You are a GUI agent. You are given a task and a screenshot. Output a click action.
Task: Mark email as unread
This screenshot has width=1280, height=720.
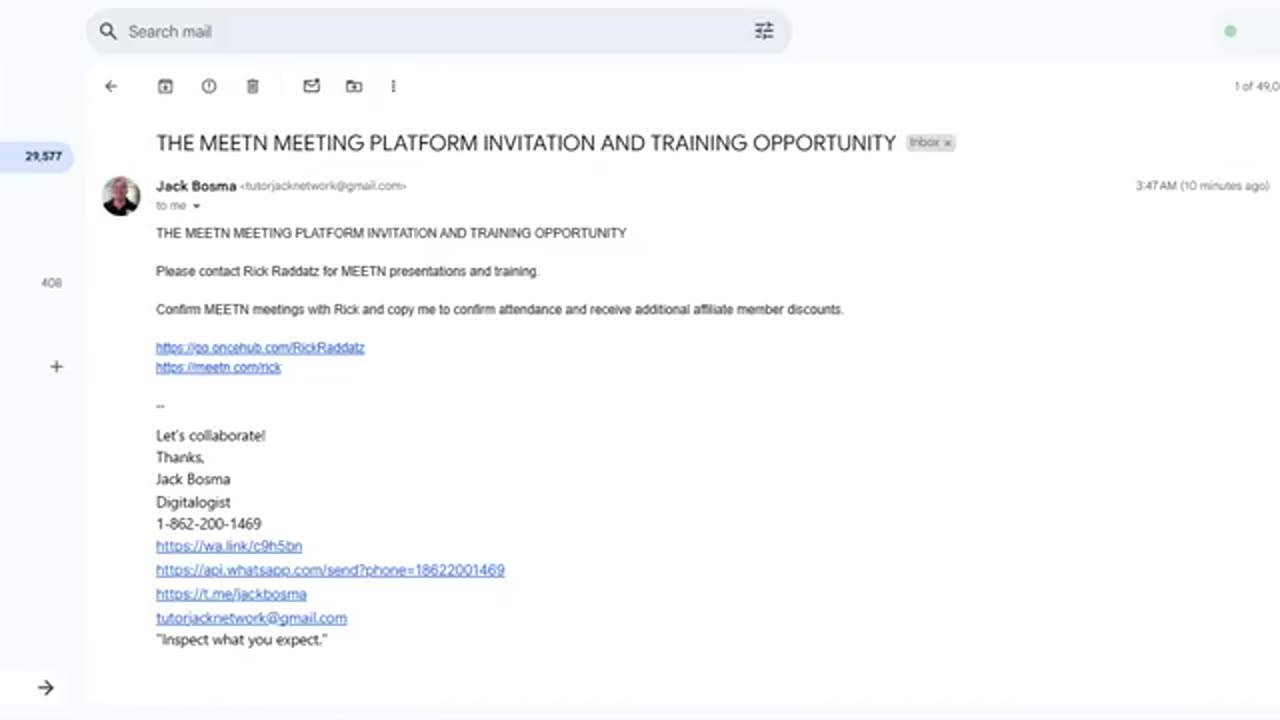(x=311, y=86)
